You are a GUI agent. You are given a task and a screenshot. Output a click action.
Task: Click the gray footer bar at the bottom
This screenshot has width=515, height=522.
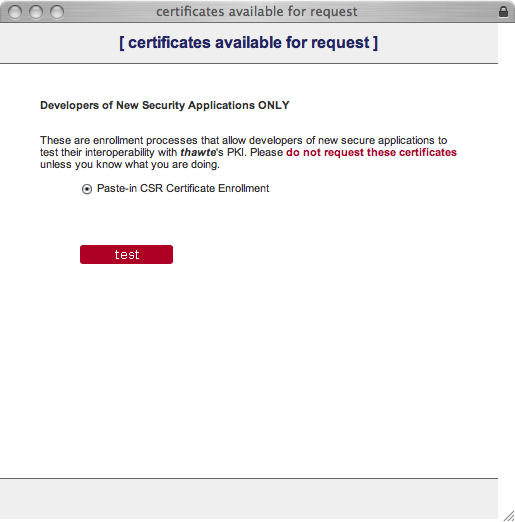(249, 499)
